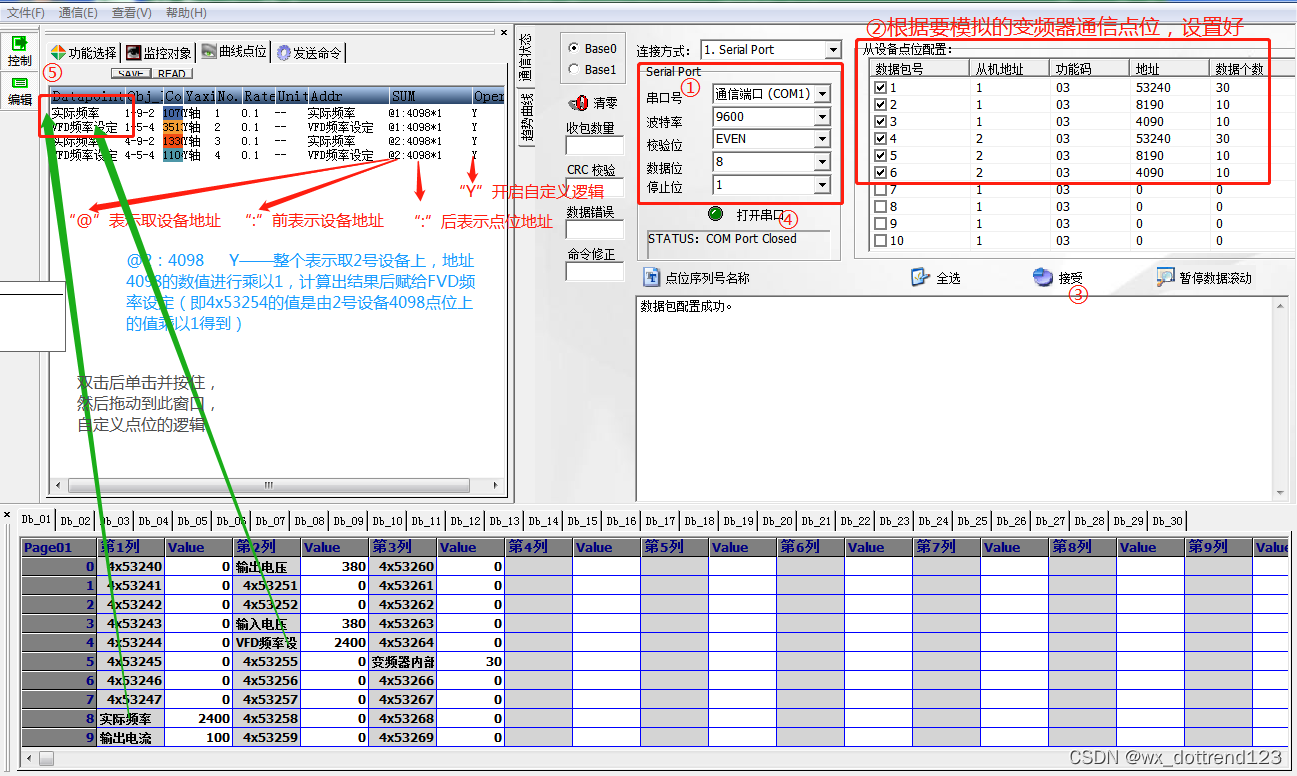Viewport: 1297px width, 776px height.
Task: Click the 暂停数据滚动 magnifier icon
Action: click(x=1165, y=277)
